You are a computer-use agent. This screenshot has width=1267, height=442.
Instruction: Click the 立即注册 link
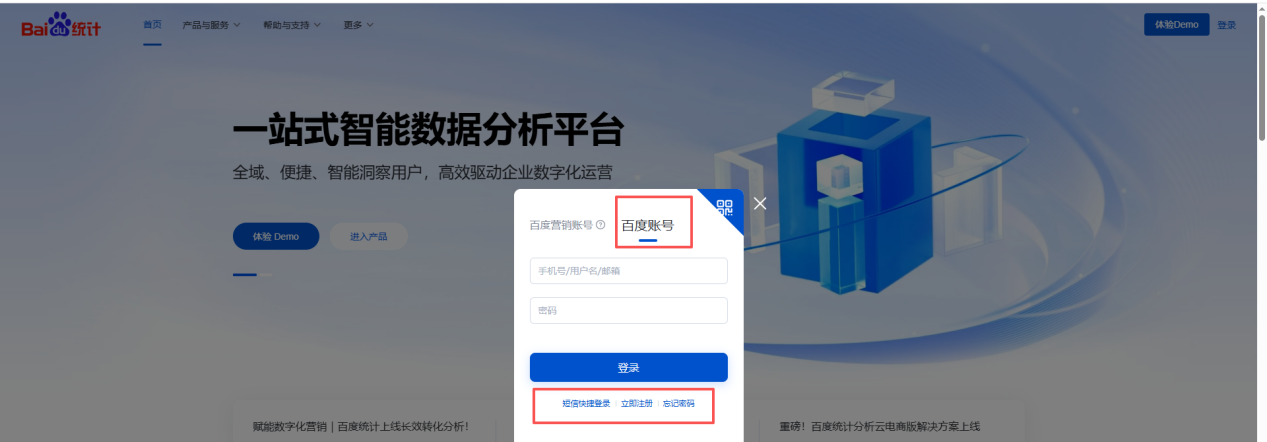point(637,403)
